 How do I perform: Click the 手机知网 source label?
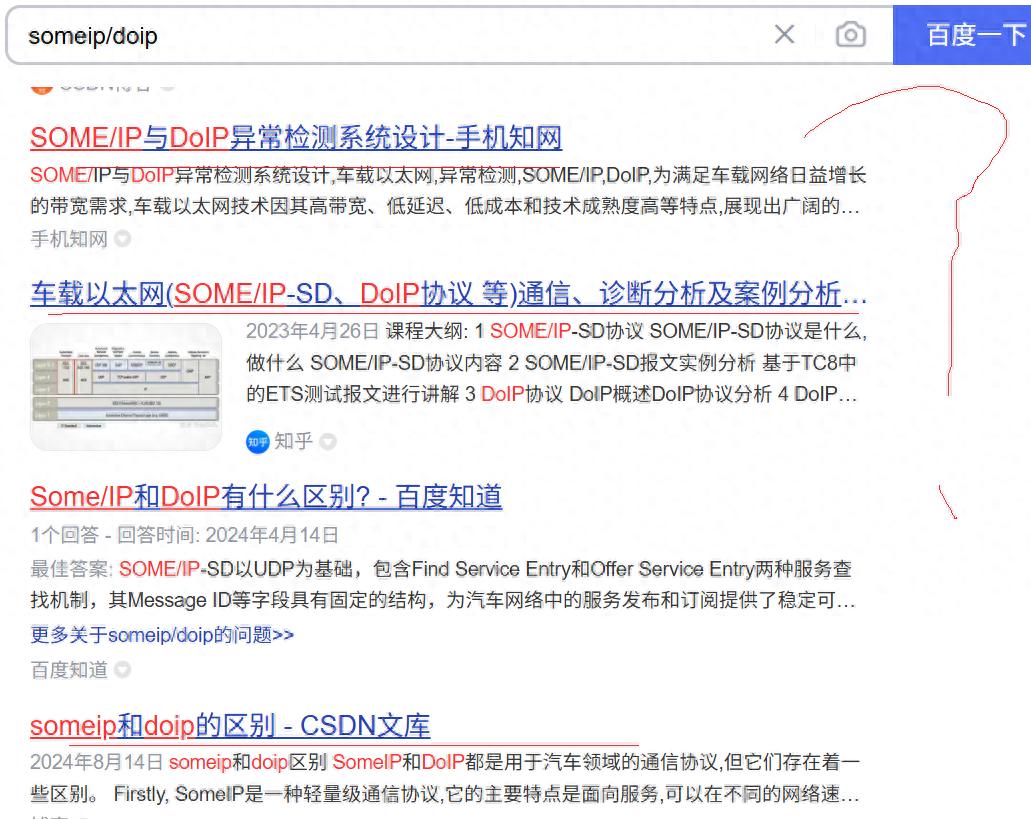(69, 239)
